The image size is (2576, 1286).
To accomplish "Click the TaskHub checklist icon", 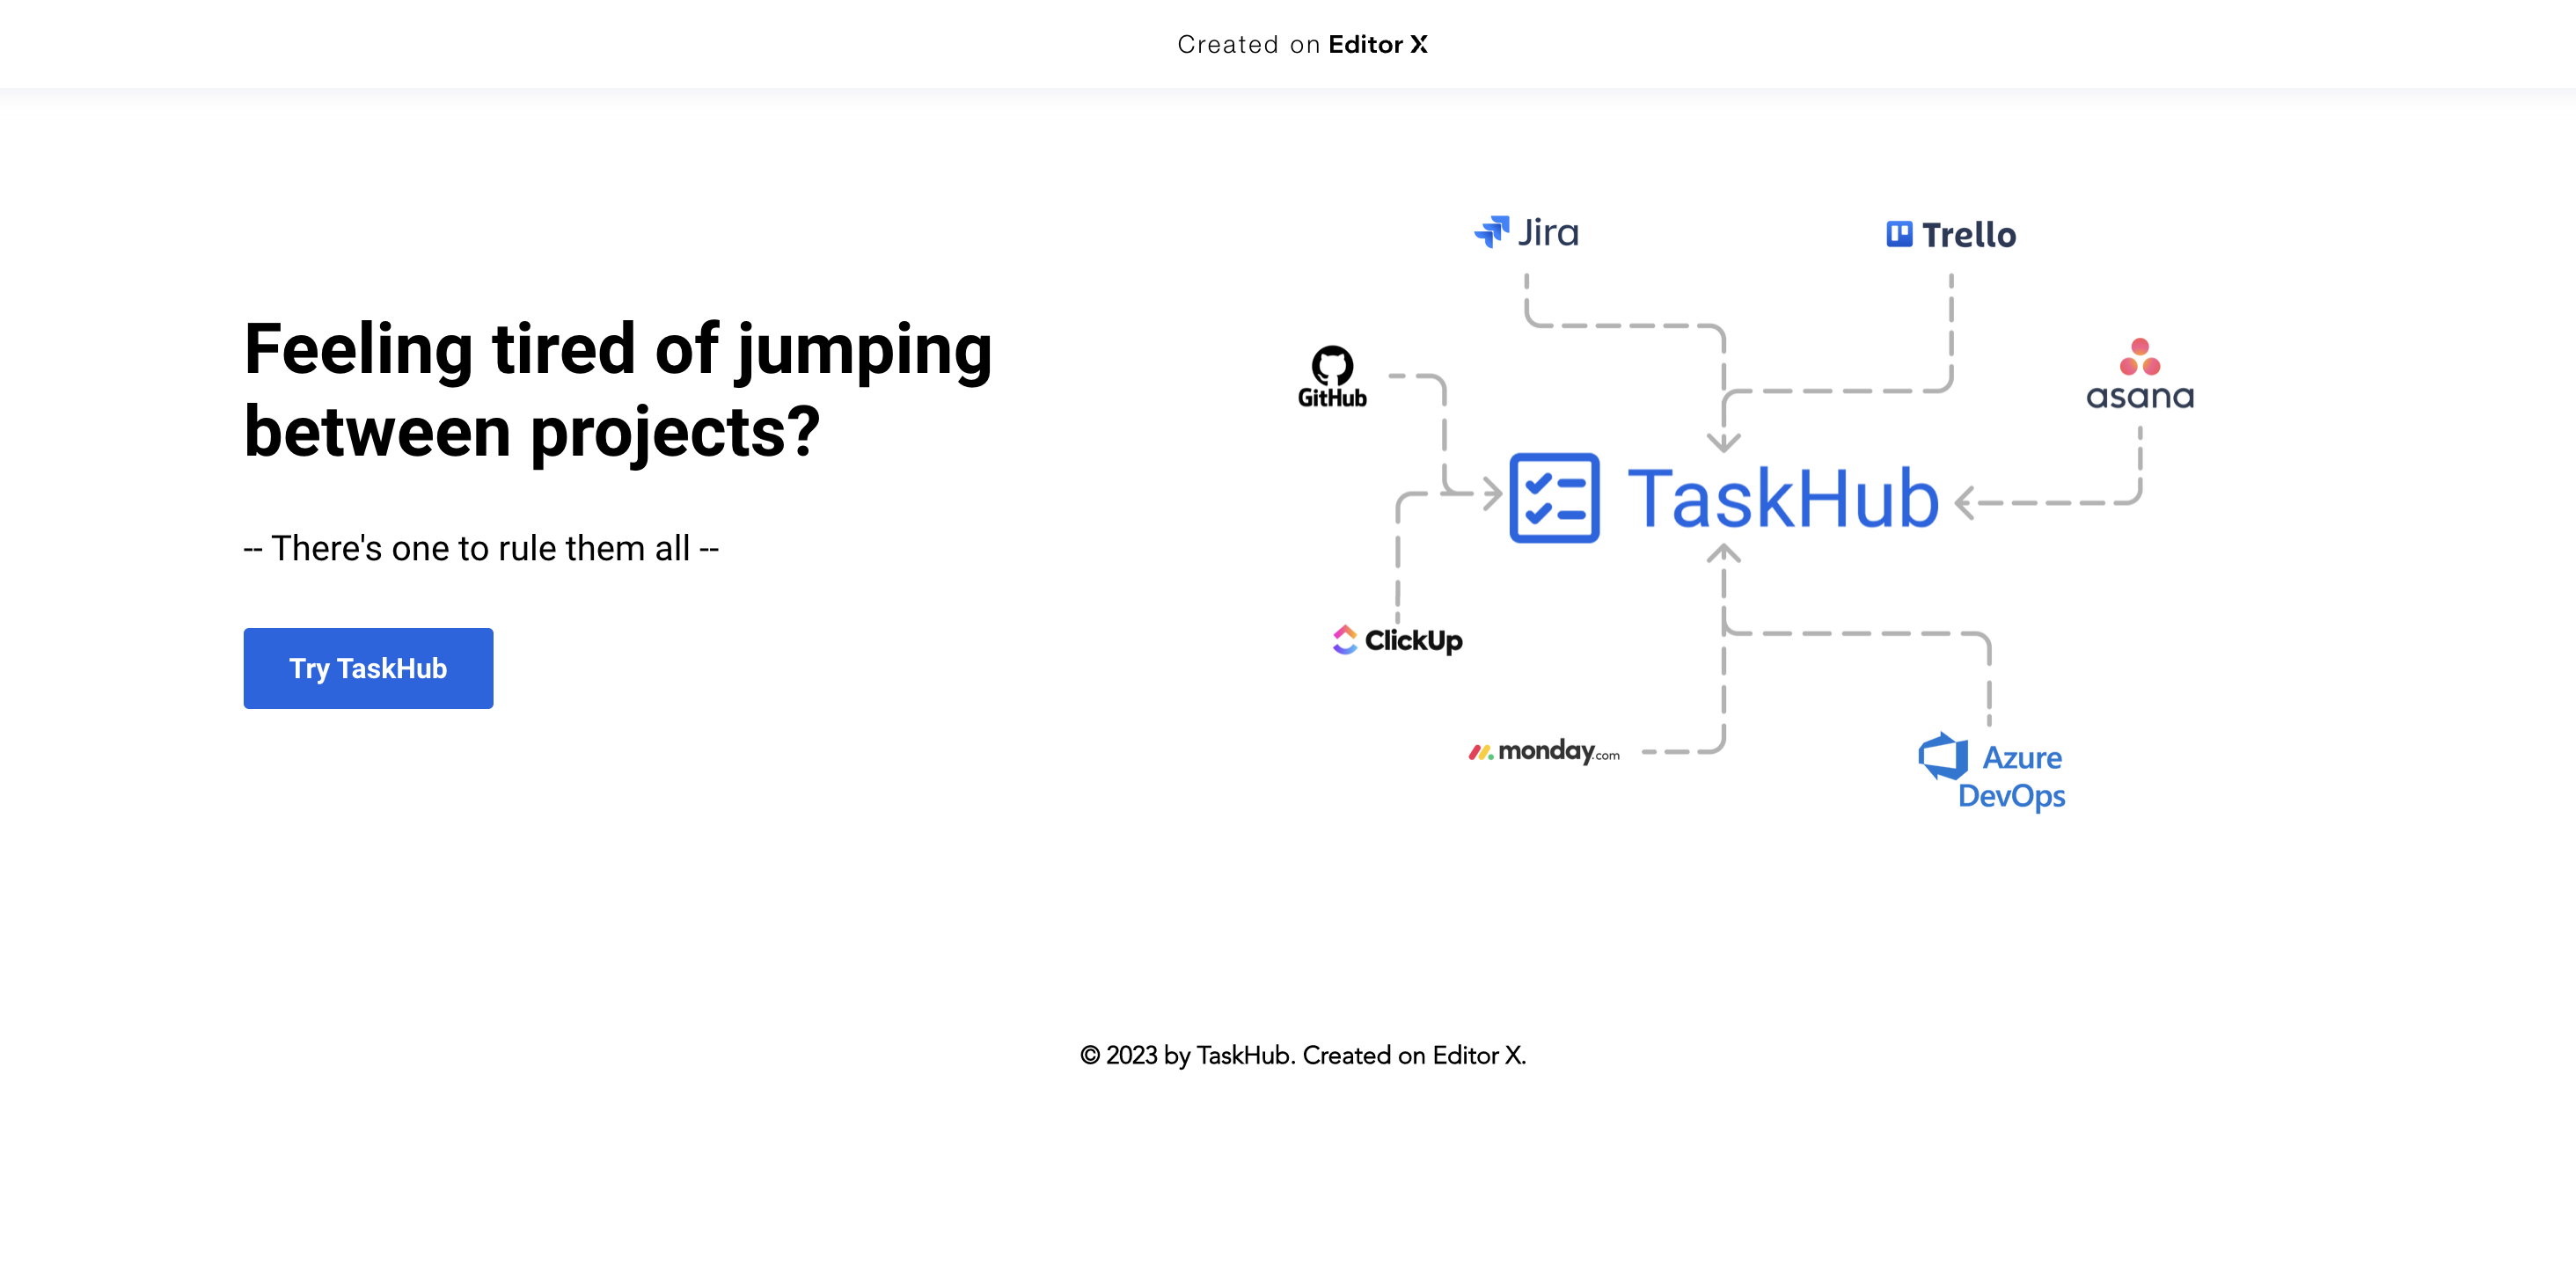I will point(1554,498).
